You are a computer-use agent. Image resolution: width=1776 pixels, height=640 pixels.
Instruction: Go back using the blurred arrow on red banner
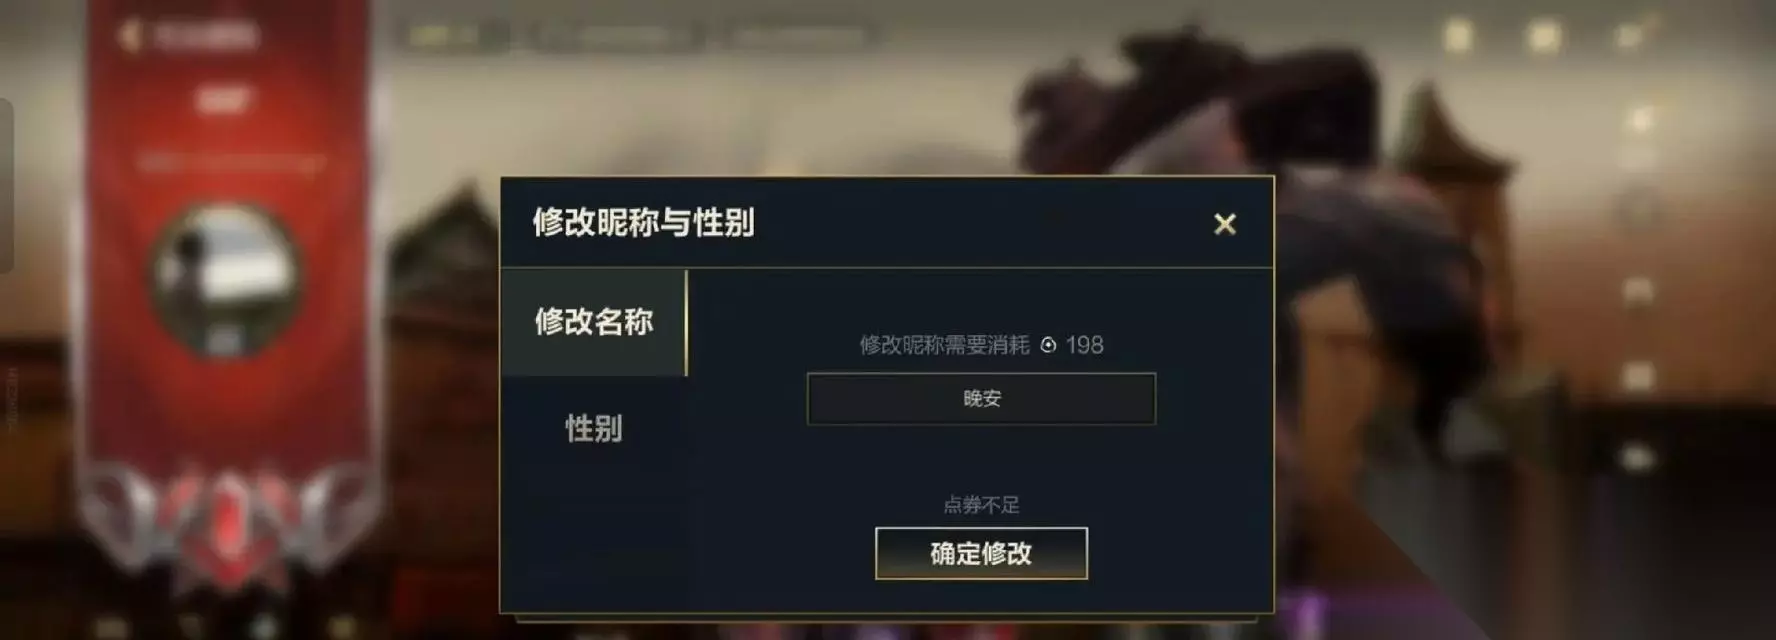point(129,36)
